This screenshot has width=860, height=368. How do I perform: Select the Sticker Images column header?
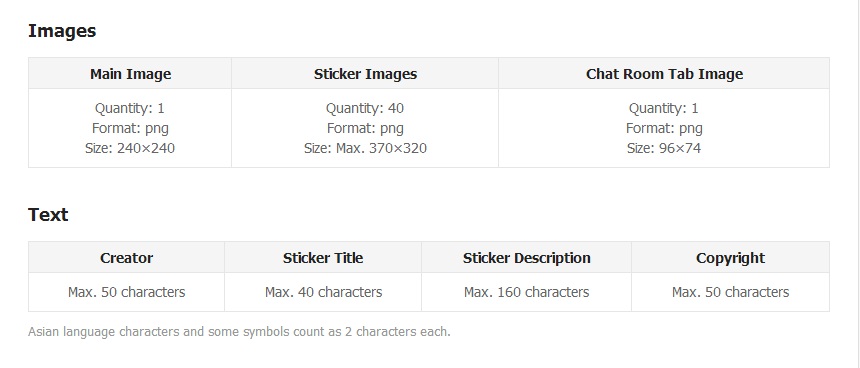pos(365,74)
